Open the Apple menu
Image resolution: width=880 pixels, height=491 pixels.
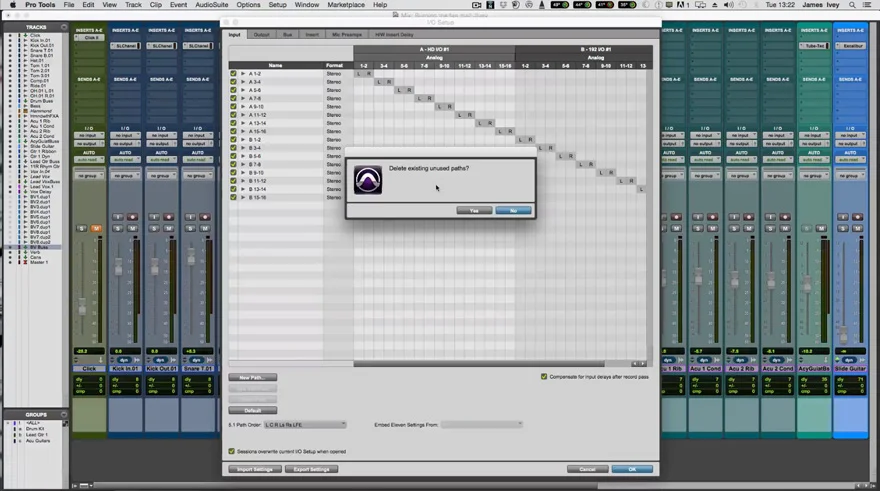pyautogui.click(x=12, y=5)
